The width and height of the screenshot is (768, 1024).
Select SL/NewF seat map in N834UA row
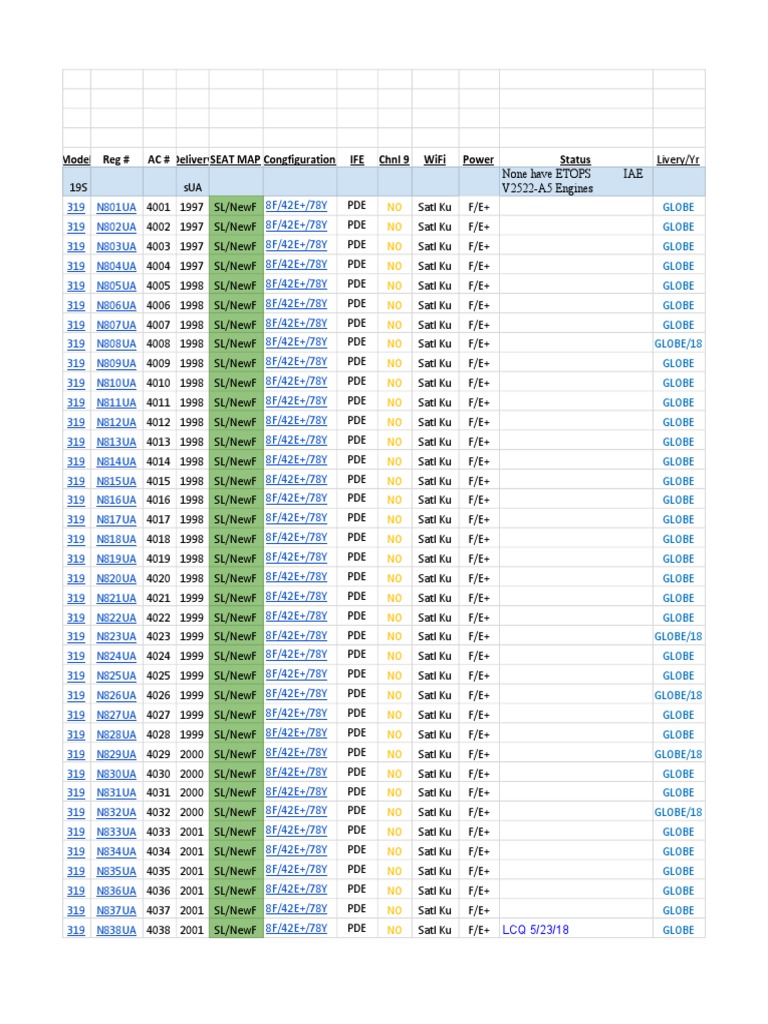[x=235, y=852]
